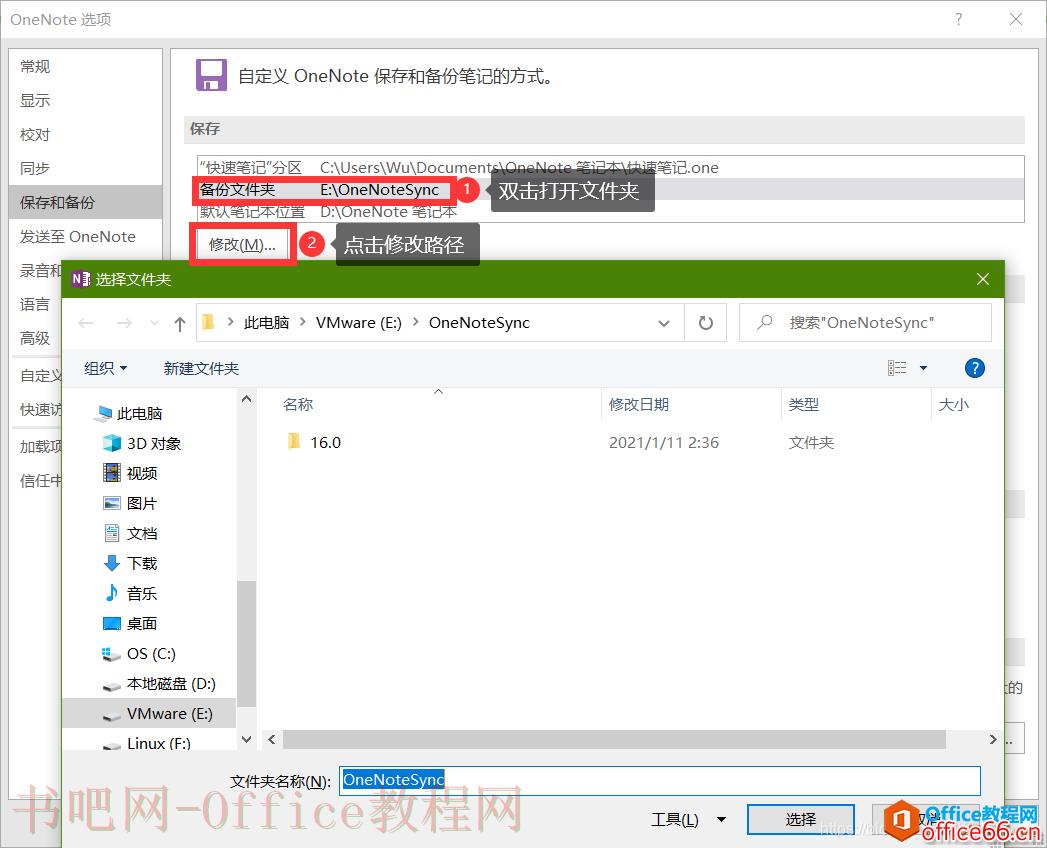Select the OS (C:) drive icon
The width and height of the screenshot is (1047, 848).
tap(111, 654)
